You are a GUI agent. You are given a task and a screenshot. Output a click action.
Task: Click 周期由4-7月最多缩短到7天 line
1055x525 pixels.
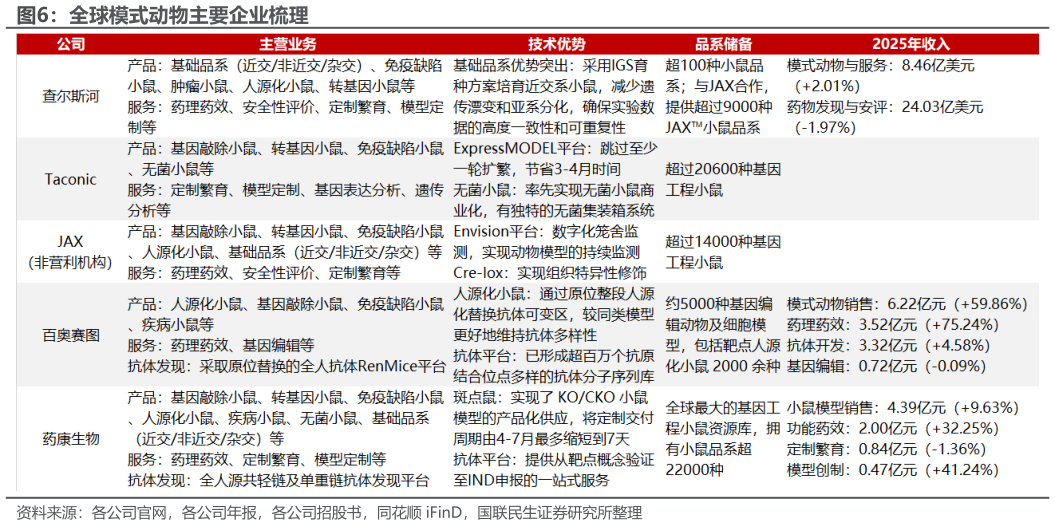(x=542, y=439)
